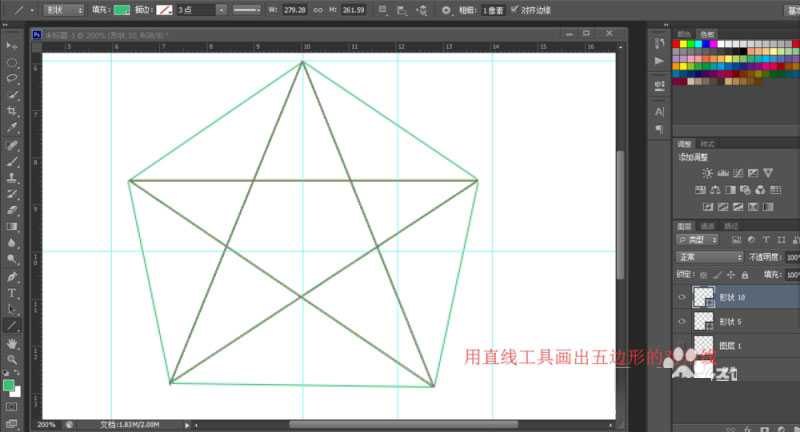The width and height of the screenshot is (800, 432).
Task: Switch to the 色板 swatches tab
Action: coord(708,33)
